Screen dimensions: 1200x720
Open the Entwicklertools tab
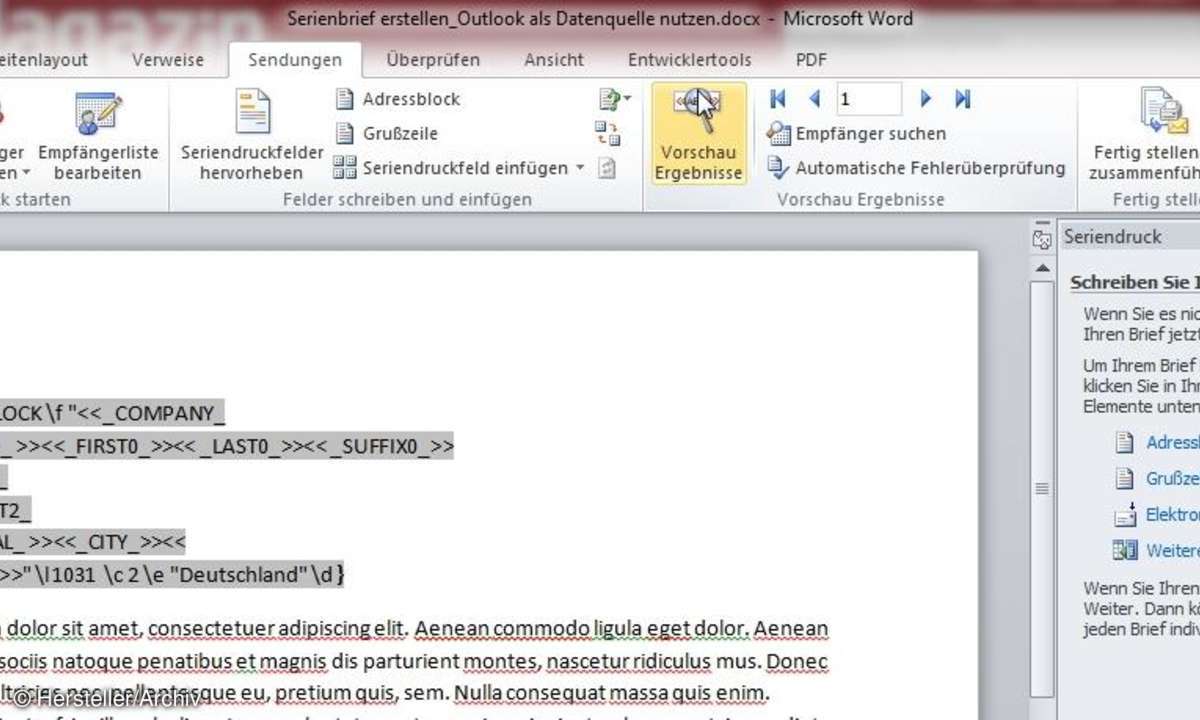coord(689,60)
